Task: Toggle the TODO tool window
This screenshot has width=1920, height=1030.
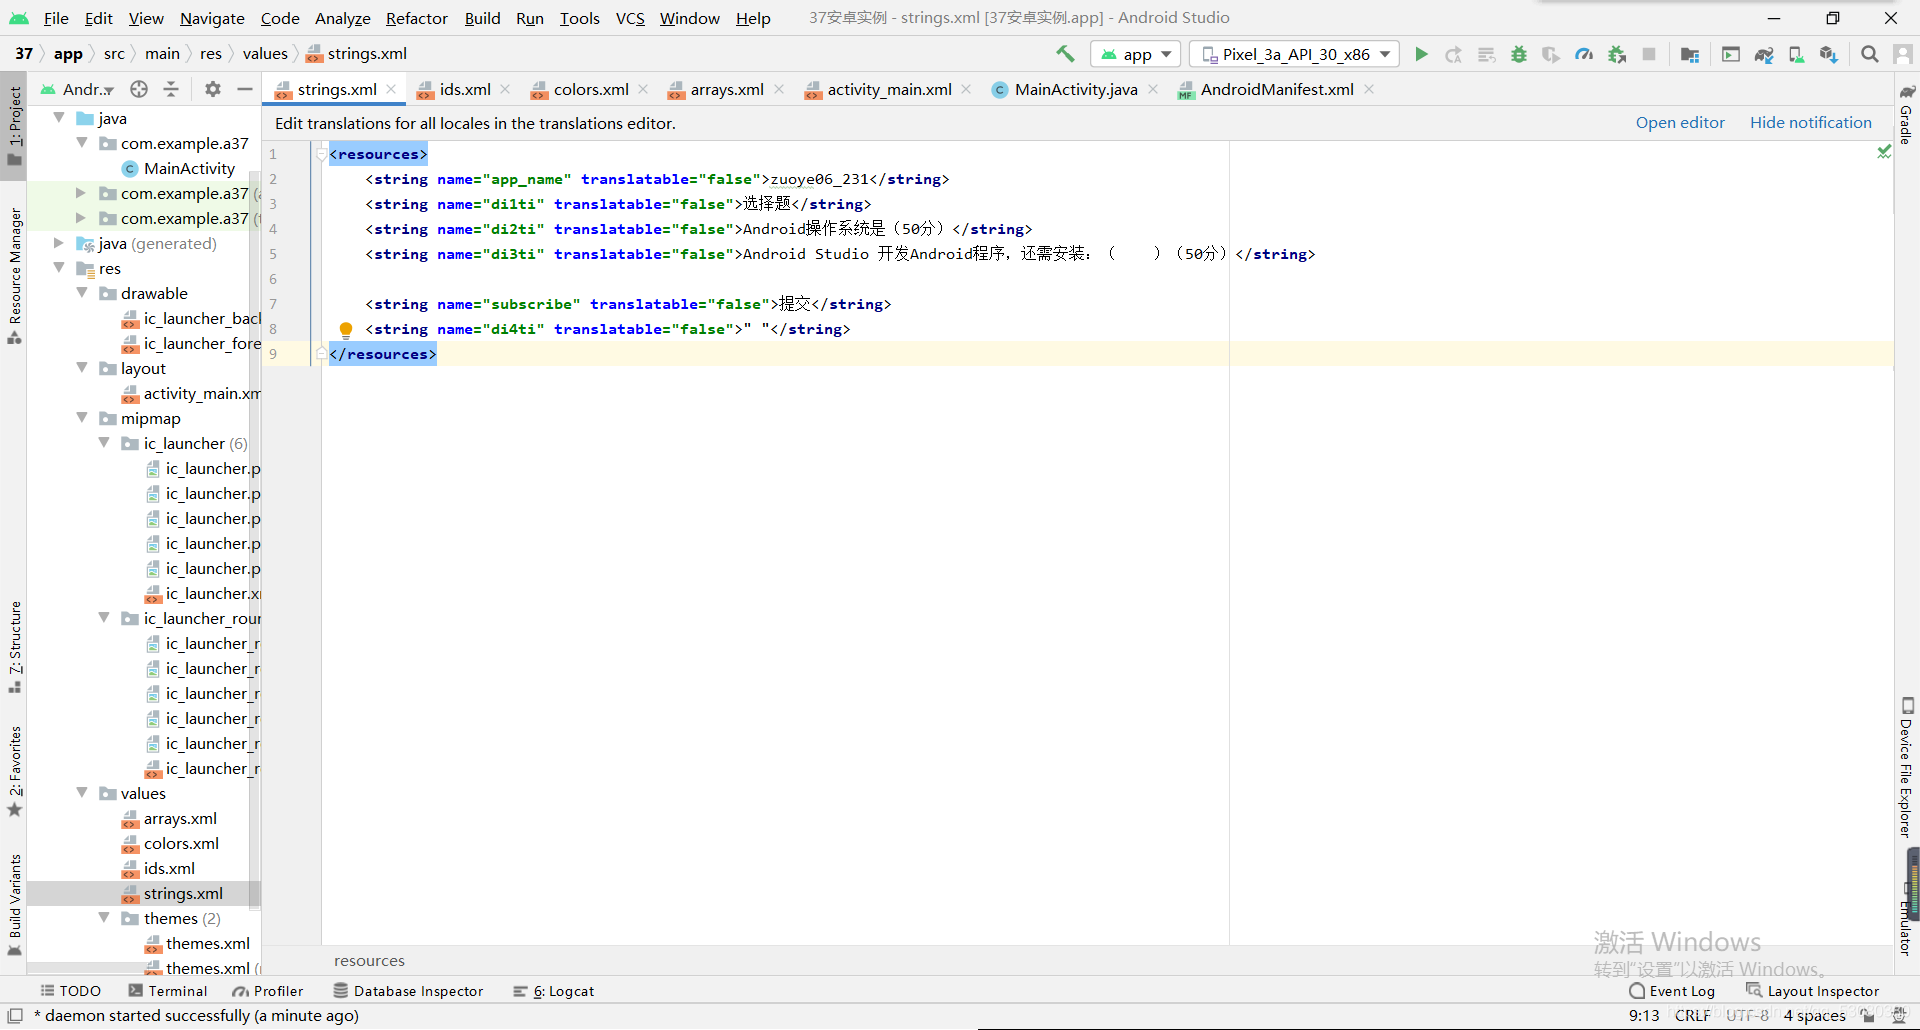Action: [x=70, y=991]
